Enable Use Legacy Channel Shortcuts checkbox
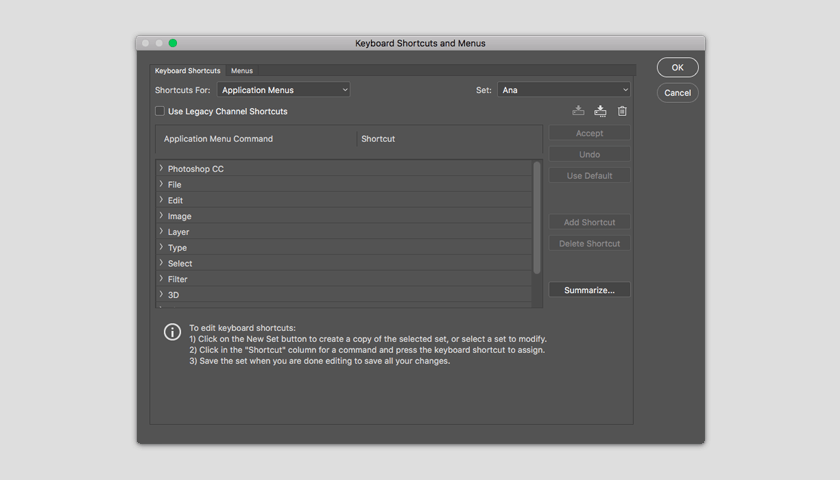 pyautogui.click(x=160, y=111)
